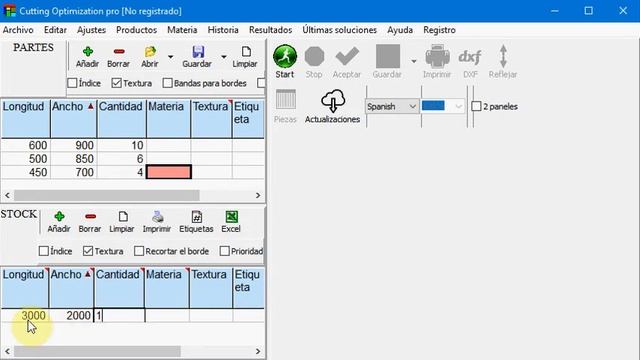Image resolution: width=640 pixels, height=360 pixels.
Task: Click STOCK Materia column header
Action: pos(167,287)
